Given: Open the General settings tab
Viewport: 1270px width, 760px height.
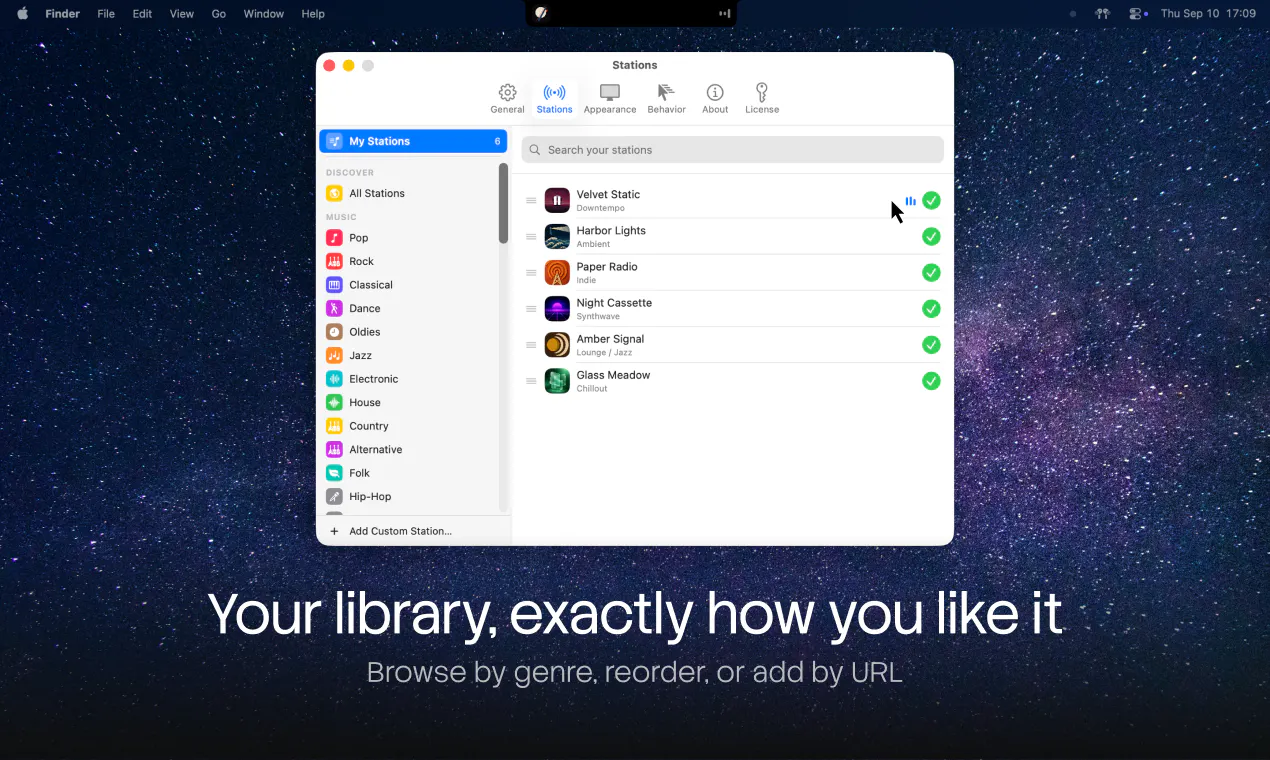Looking at the screenshot, I should click(x=507, y=98).
